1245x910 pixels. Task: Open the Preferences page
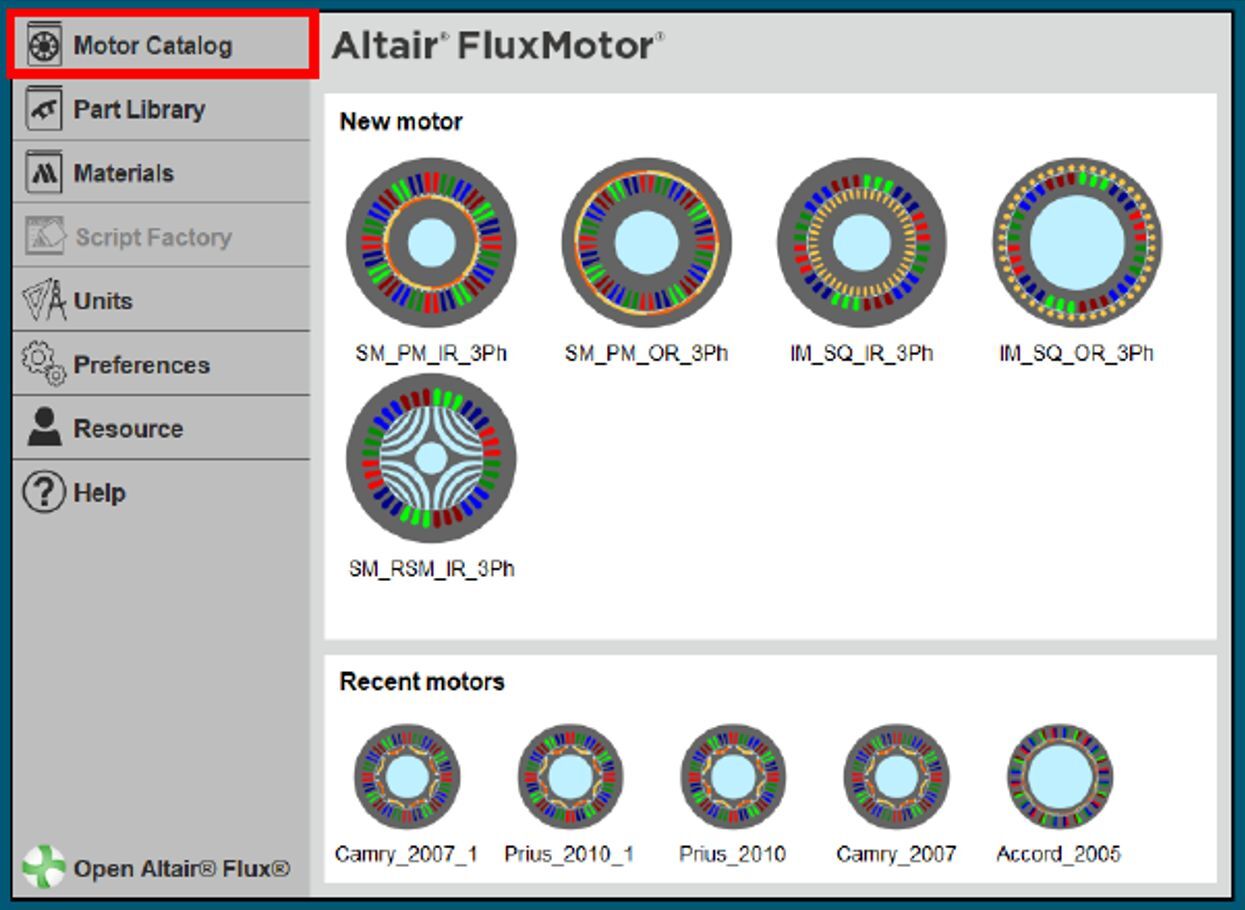(161, 364)
